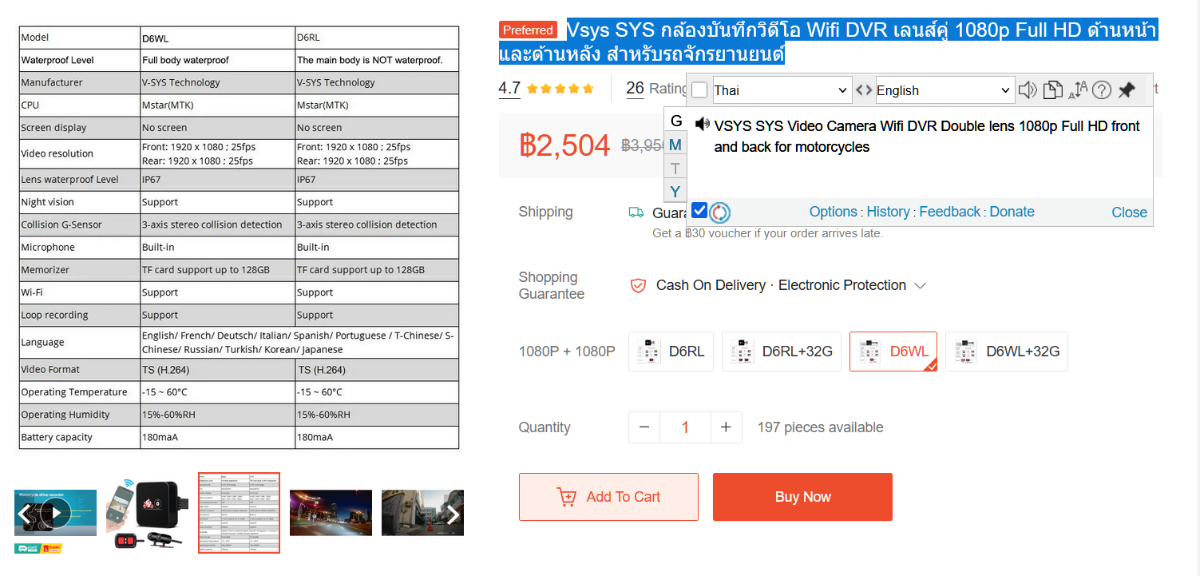Click the shield icon beside Cash On Delivery
This screenshot has width=1200, height=576.
(x=638, y=285)
